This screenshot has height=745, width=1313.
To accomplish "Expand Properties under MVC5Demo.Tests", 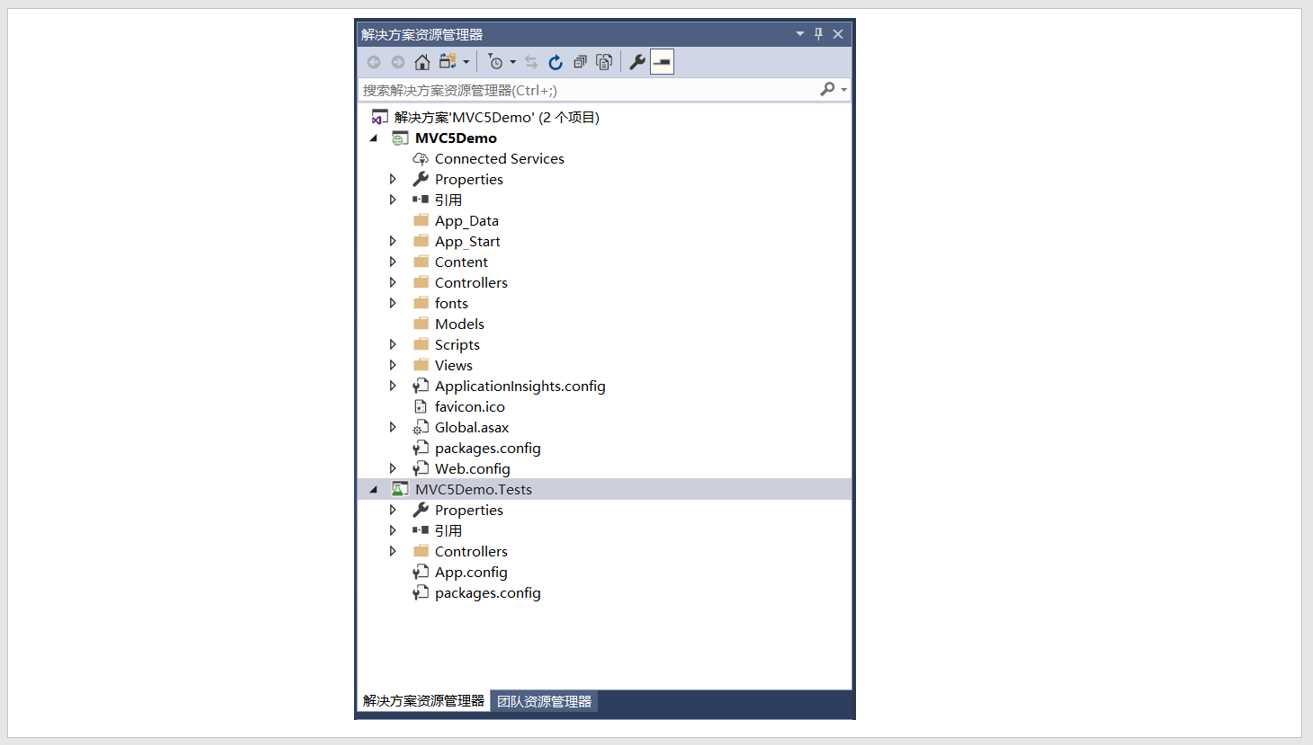I will [393, 510].
